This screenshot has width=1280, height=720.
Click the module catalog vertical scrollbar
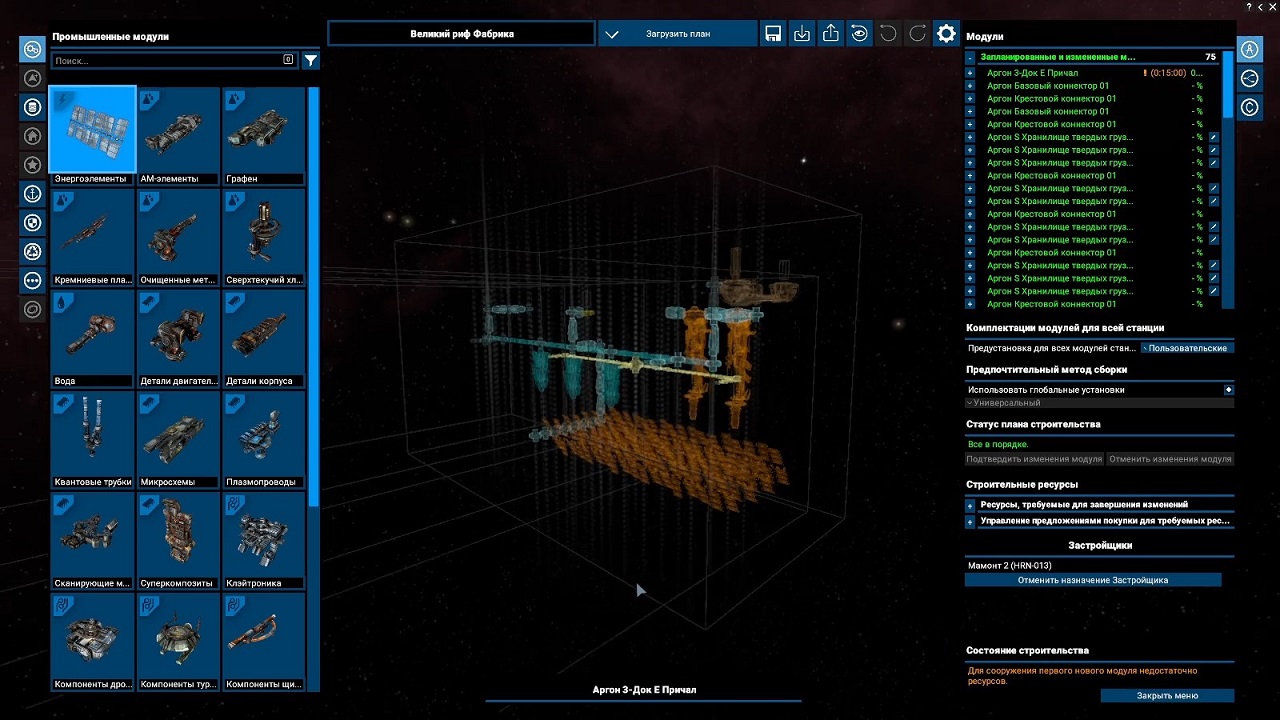(314, 296)
